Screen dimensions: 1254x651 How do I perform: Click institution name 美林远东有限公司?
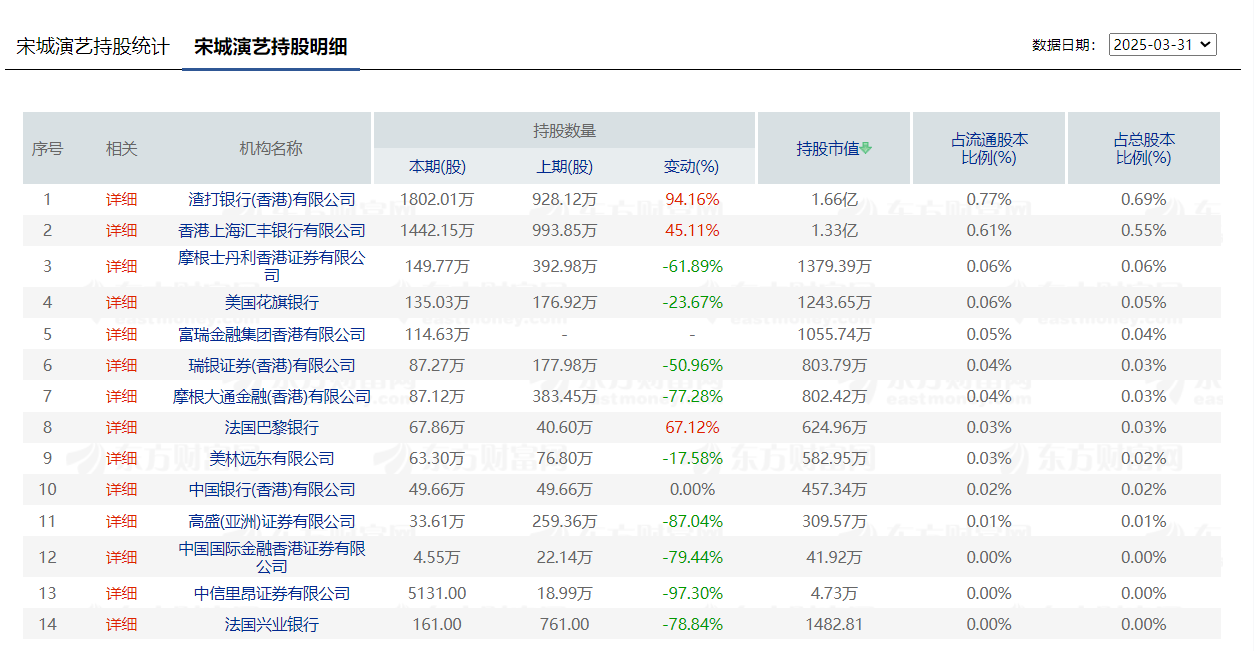[x=272, y=458]
